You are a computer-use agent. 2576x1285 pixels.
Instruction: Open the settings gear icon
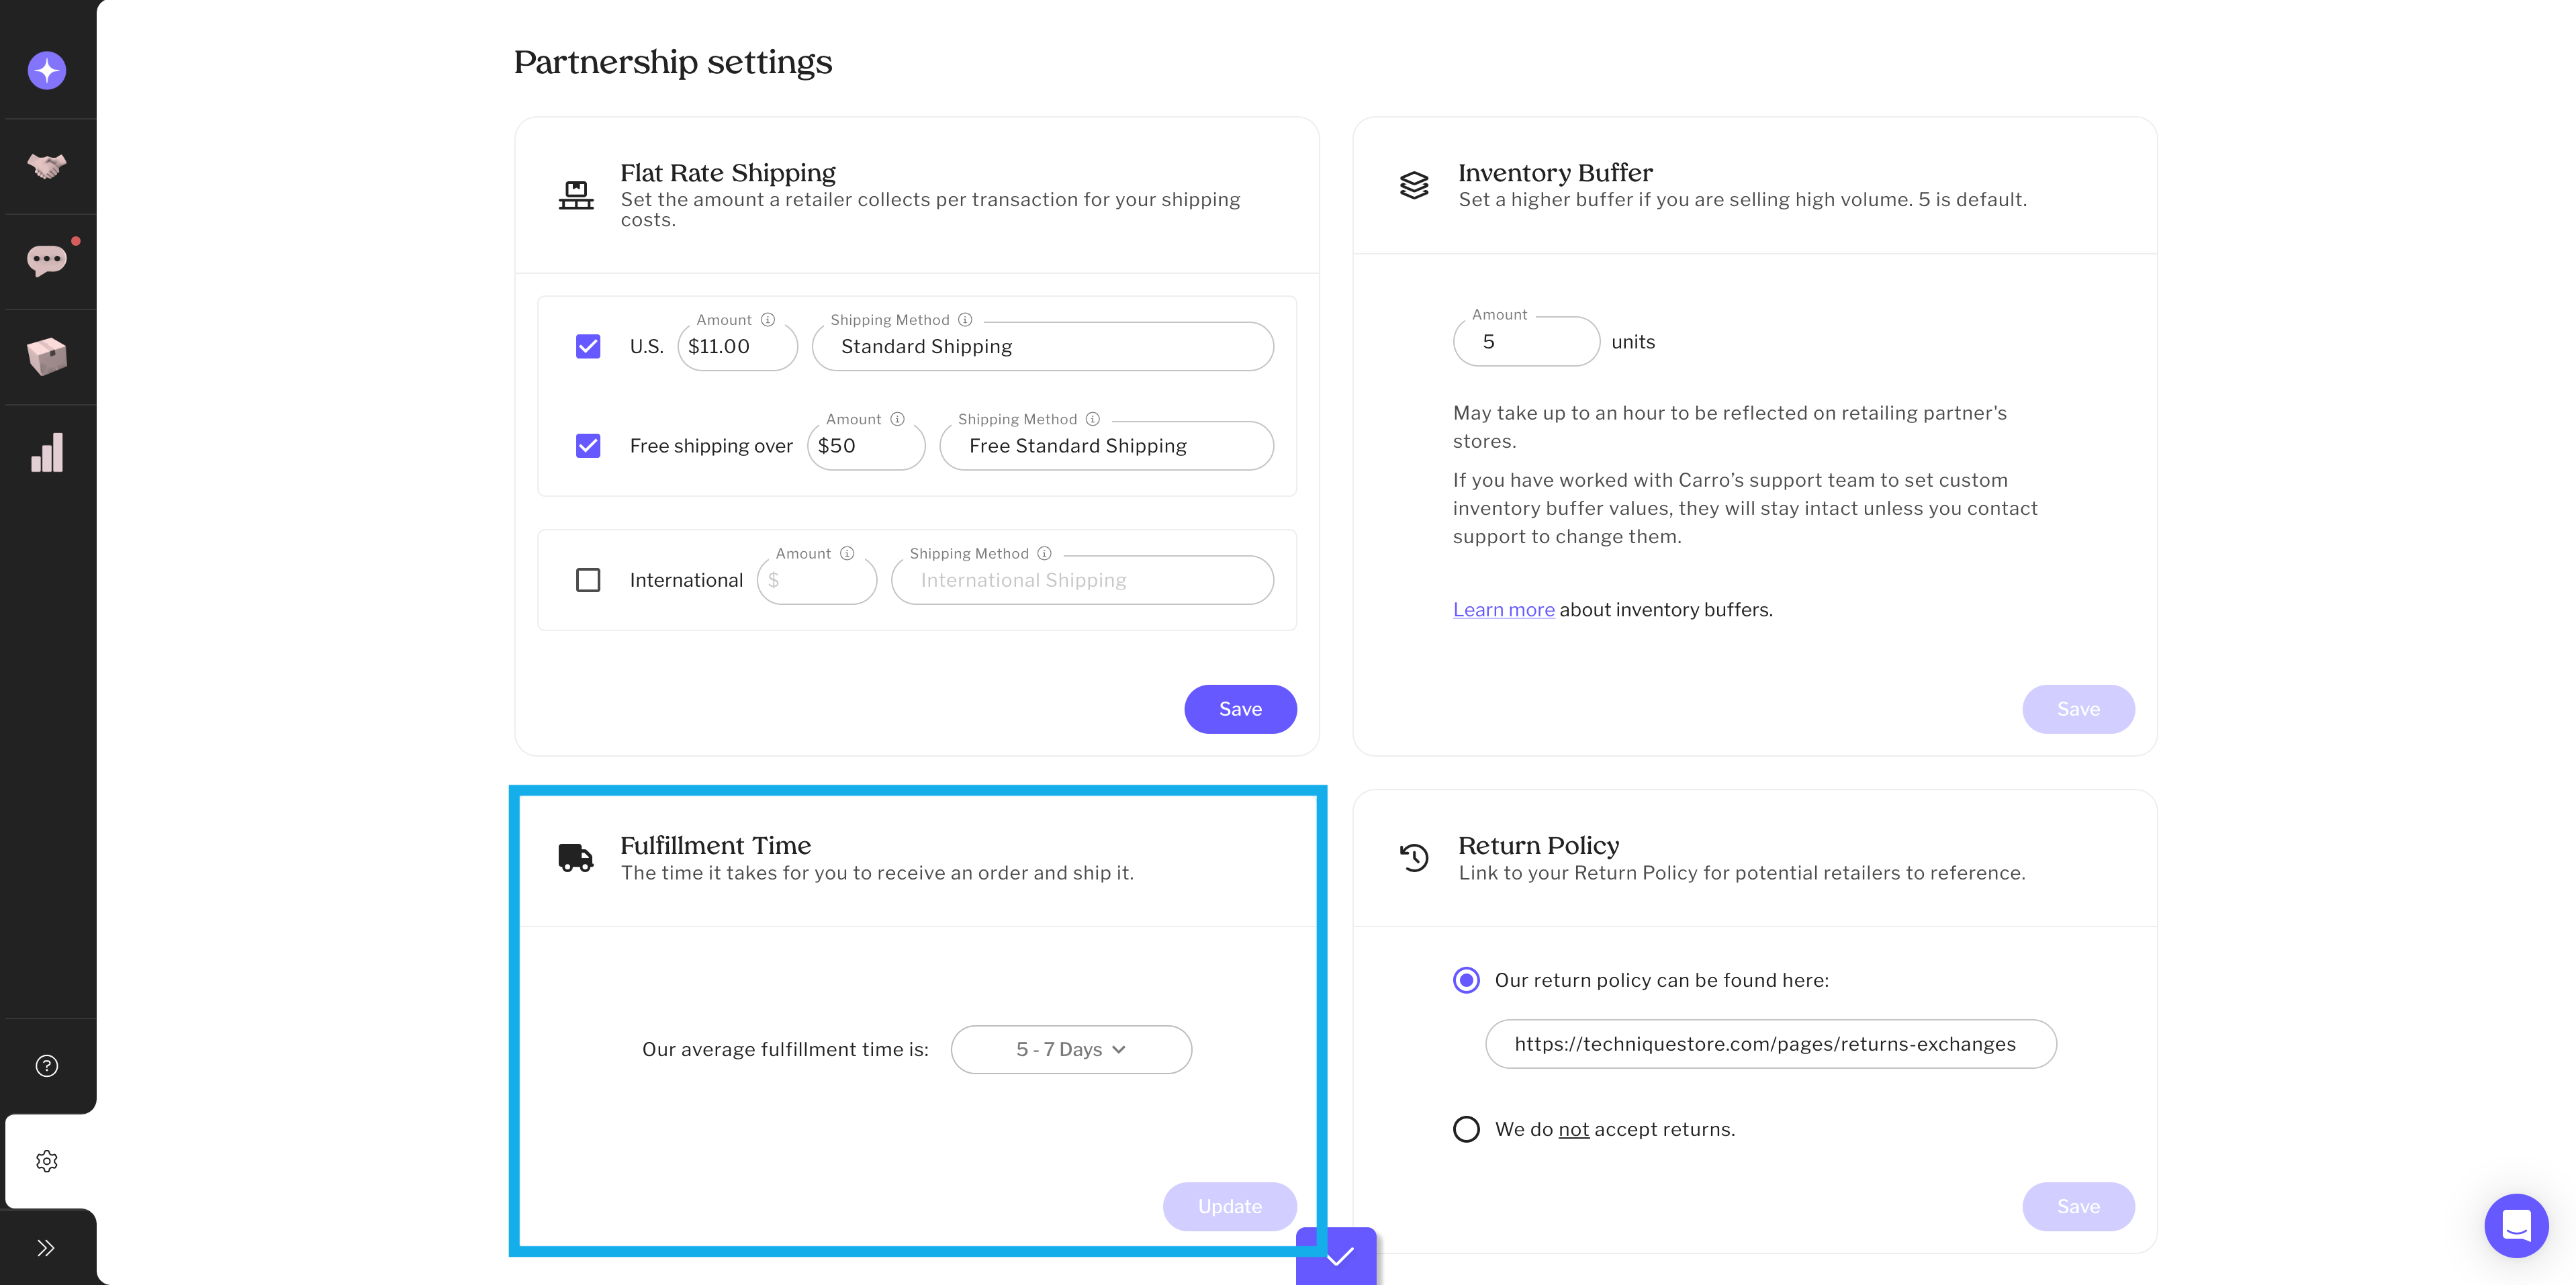[47, 1161]
